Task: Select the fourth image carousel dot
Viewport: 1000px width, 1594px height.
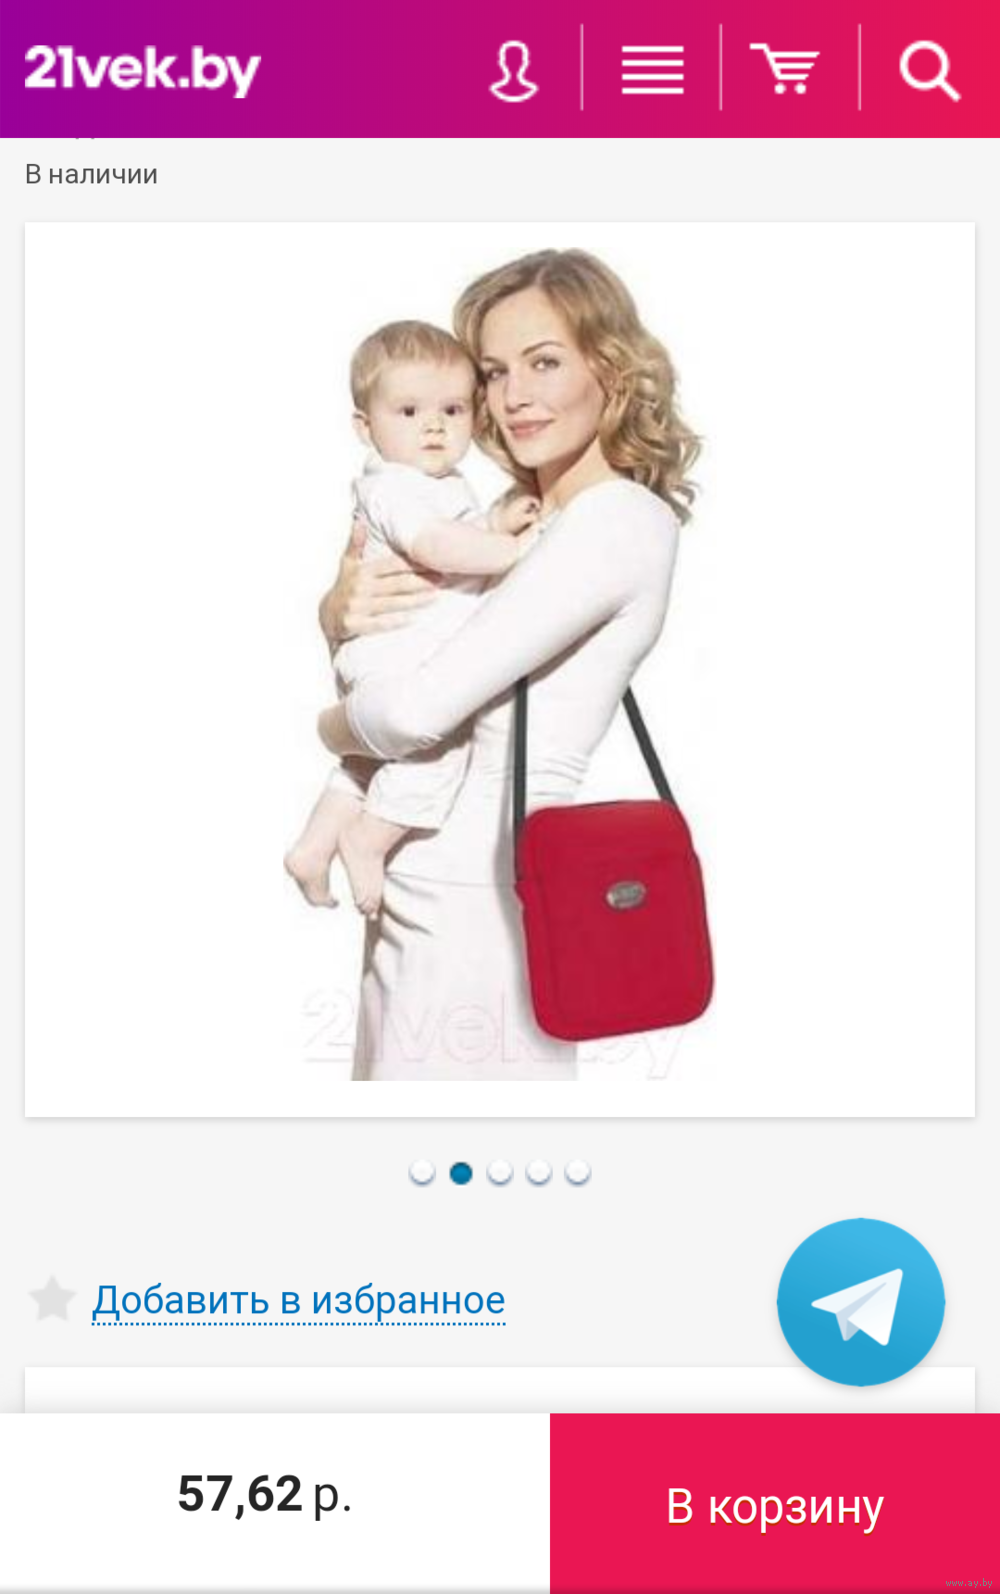Action: coord(539,1172)
